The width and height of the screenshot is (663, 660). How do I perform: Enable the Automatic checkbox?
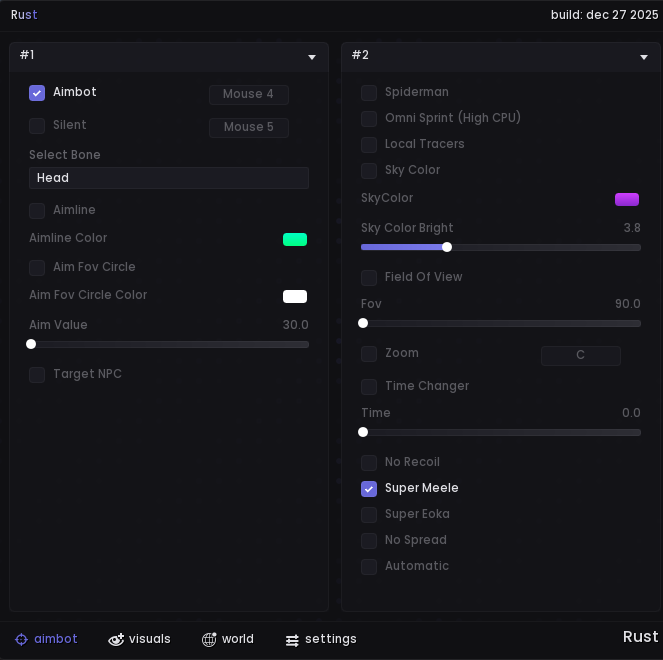[369, 567]
